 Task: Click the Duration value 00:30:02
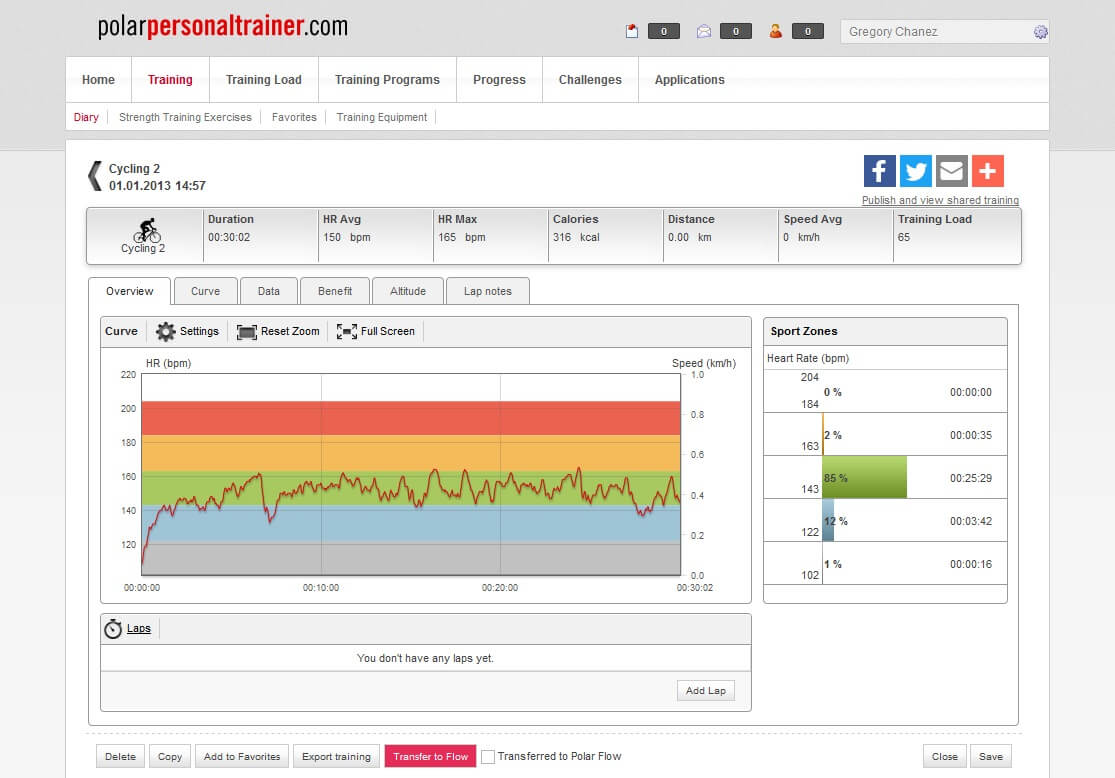coord(229,238)
